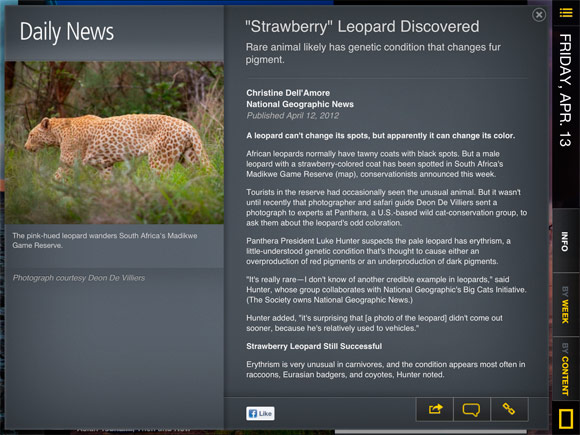Click the Strawberry Leopard Still Successful subheading
The width and height of the screenshot is (580, 435).
pos(314,346)
